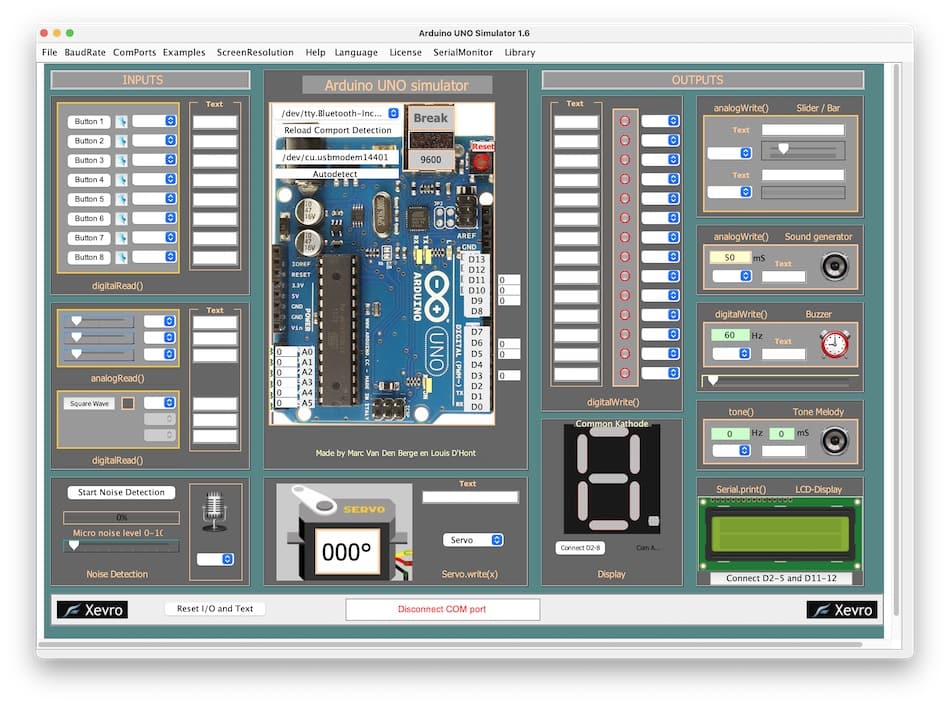Viewport: 950px width, 706px height.
Task: Click the slider below the Buzzer panel
Action: click(x=780, y=381)
